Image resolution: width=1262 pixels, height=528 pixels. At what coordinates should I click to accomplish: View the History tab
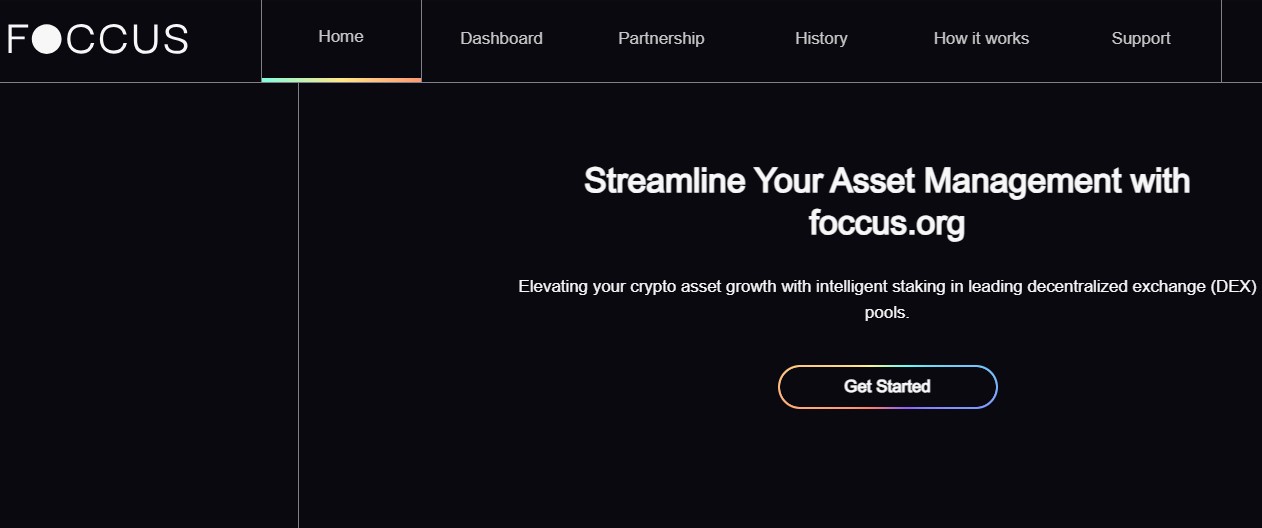tap(821, 39)
